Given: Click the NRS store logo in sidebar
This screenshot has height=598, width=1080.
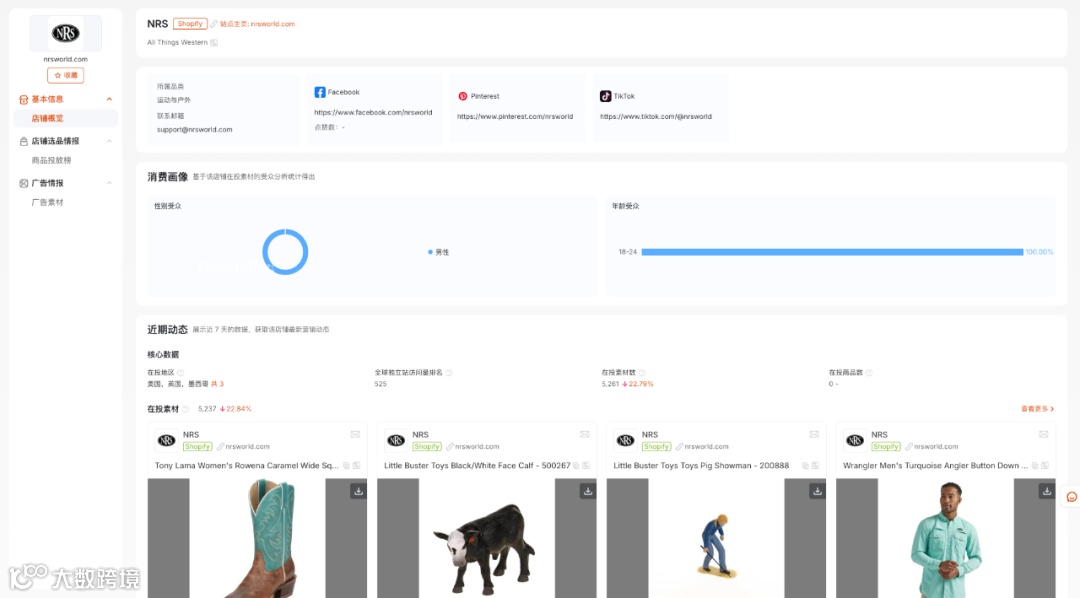Looking at the screenshot, I should 65,33.
